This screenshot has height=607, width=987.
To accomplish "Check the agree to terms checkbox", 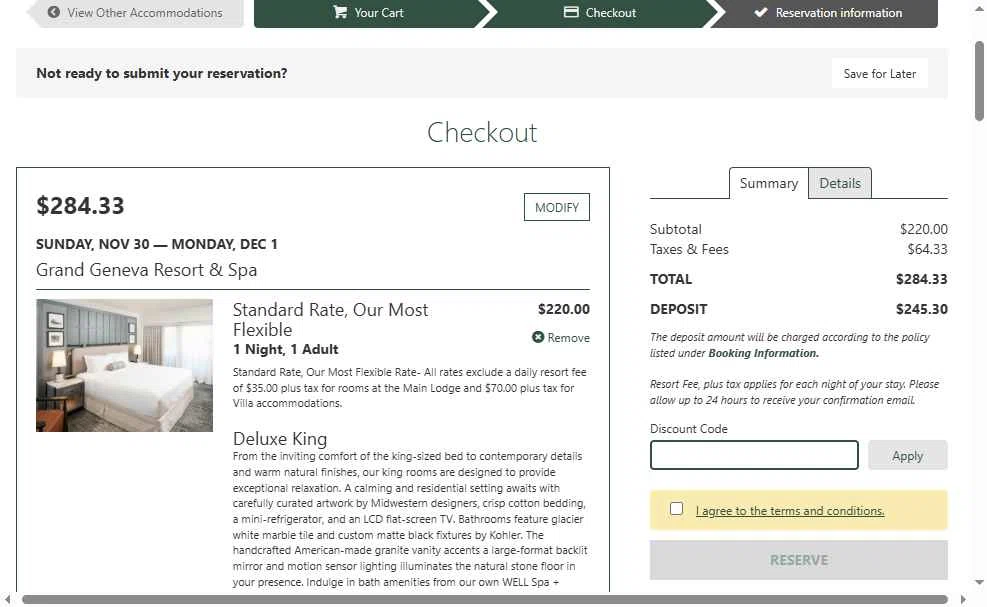I will 676,509.
